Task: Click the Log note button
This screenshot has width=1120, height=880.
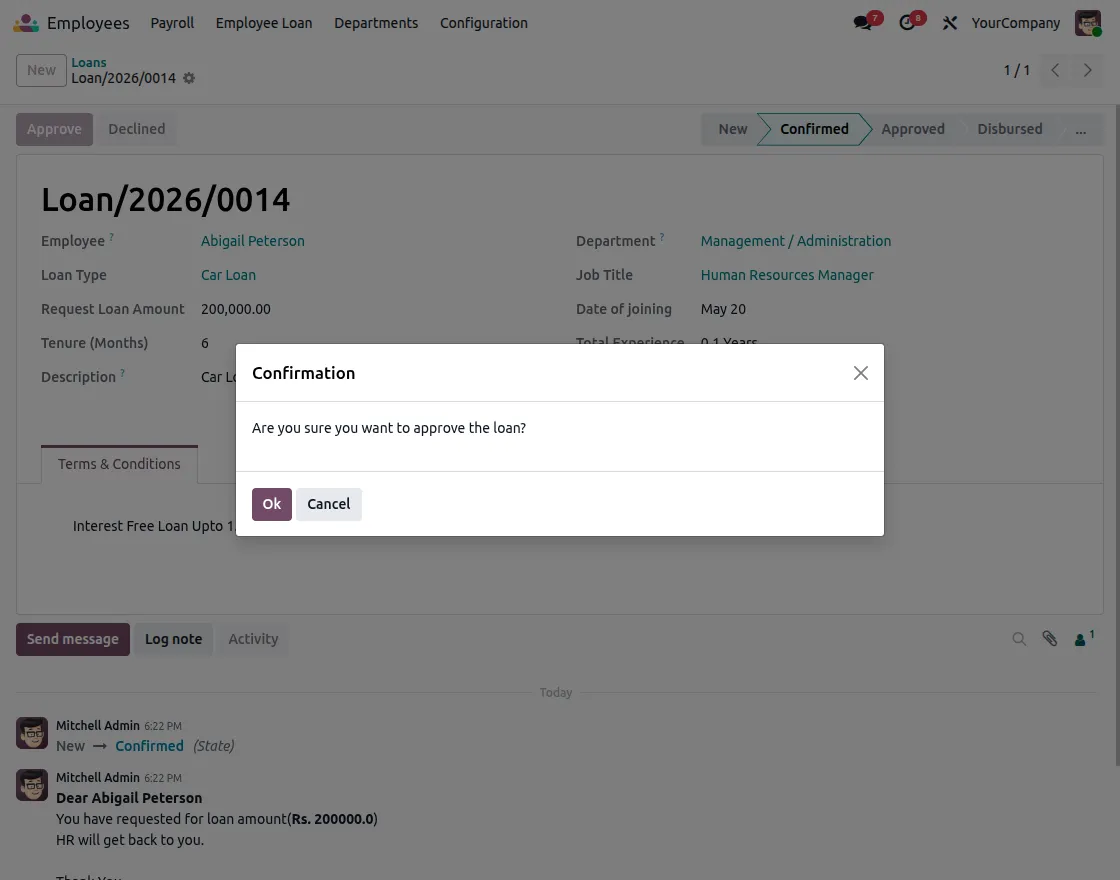Action: point(174,639)
